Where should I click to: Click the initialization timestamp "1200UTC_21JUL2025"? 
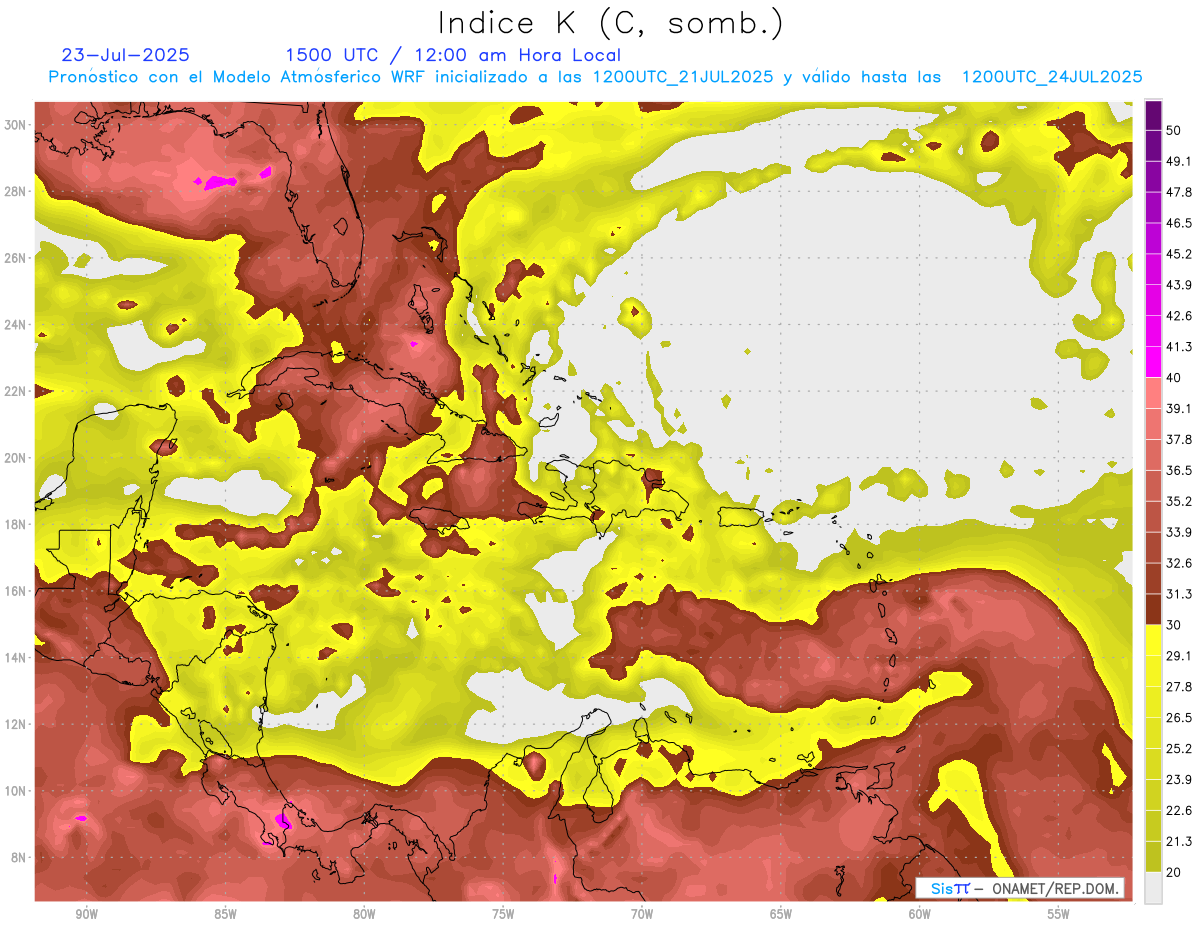pyautogui.click(x=683, y=76)
